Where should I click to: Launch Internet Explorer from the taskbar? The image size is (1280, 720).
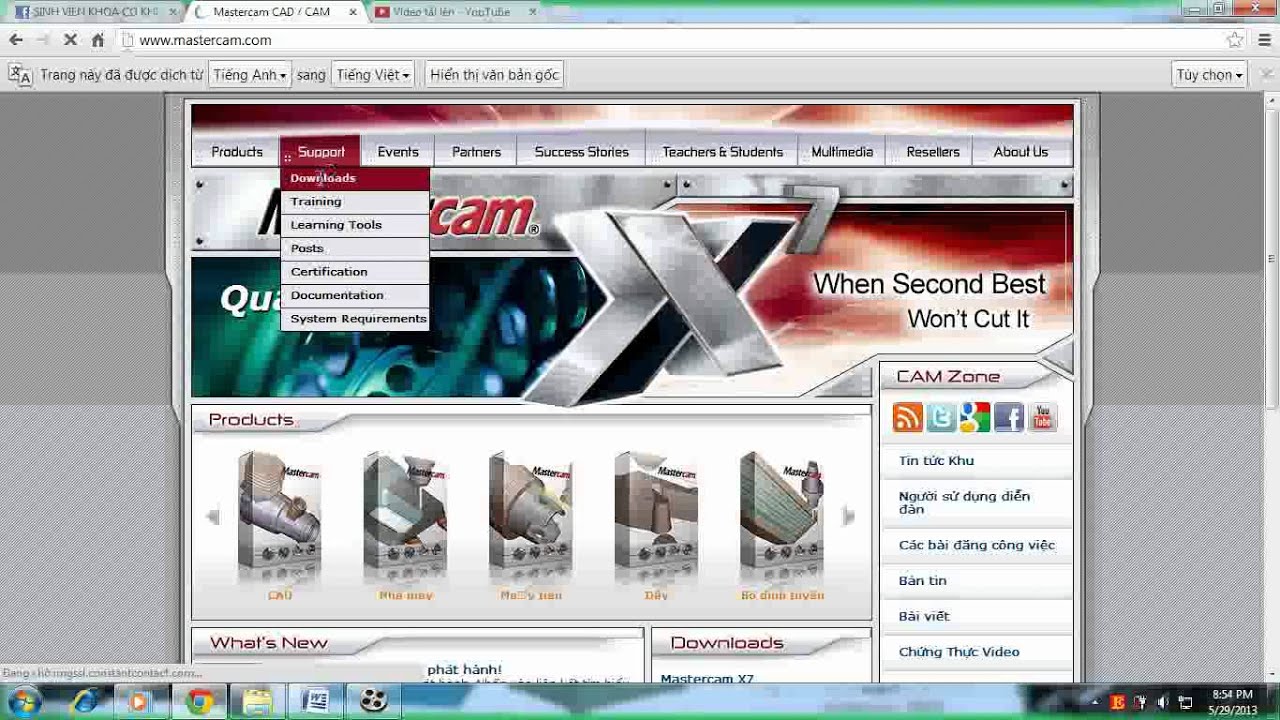[x=84, y=702]
